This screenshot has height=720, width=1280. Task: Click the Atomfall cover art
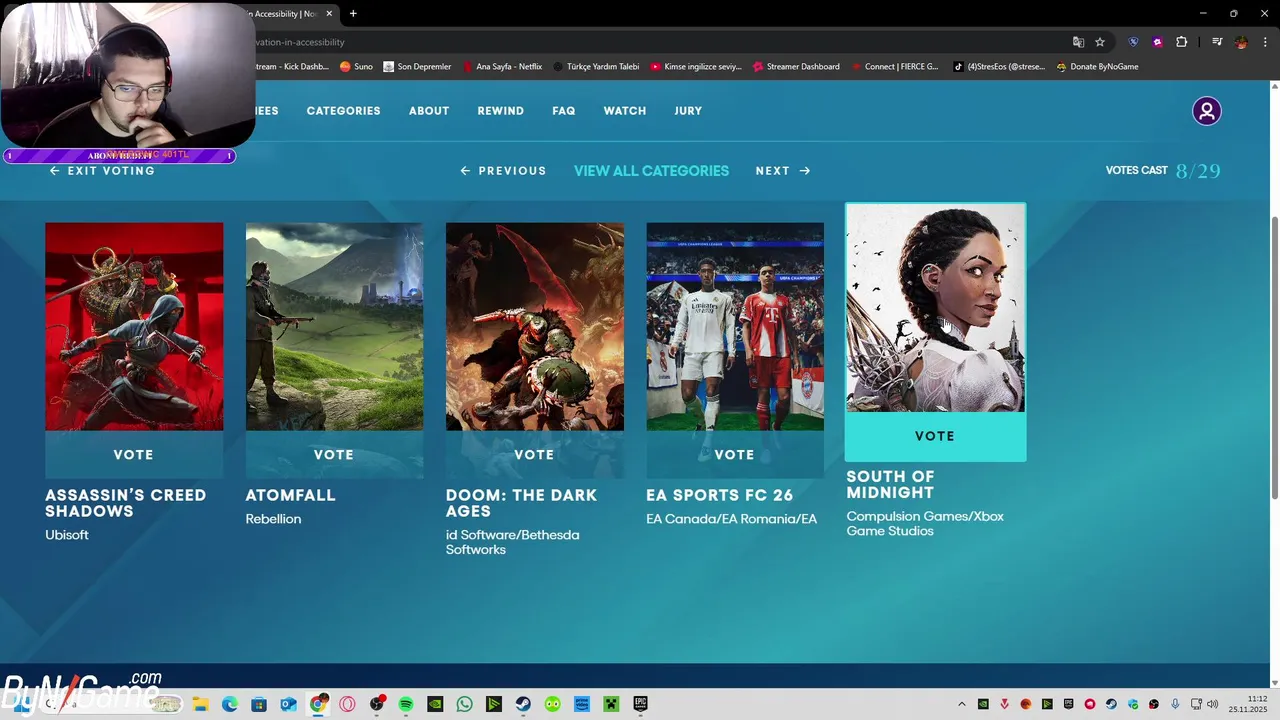[x=334, y=327]
